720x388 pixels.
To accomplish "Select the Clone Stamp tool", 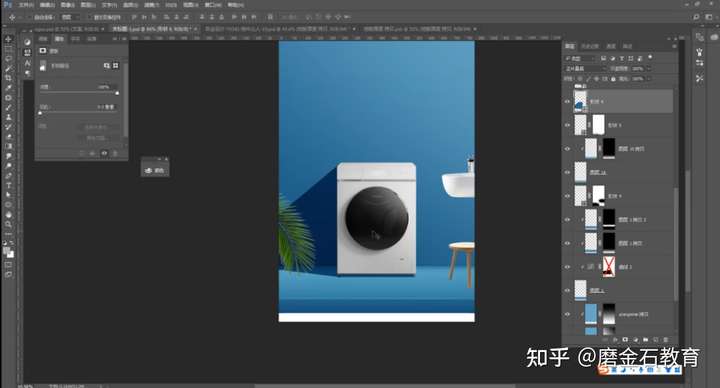I will pyautogui.click(x=8, y=117).
